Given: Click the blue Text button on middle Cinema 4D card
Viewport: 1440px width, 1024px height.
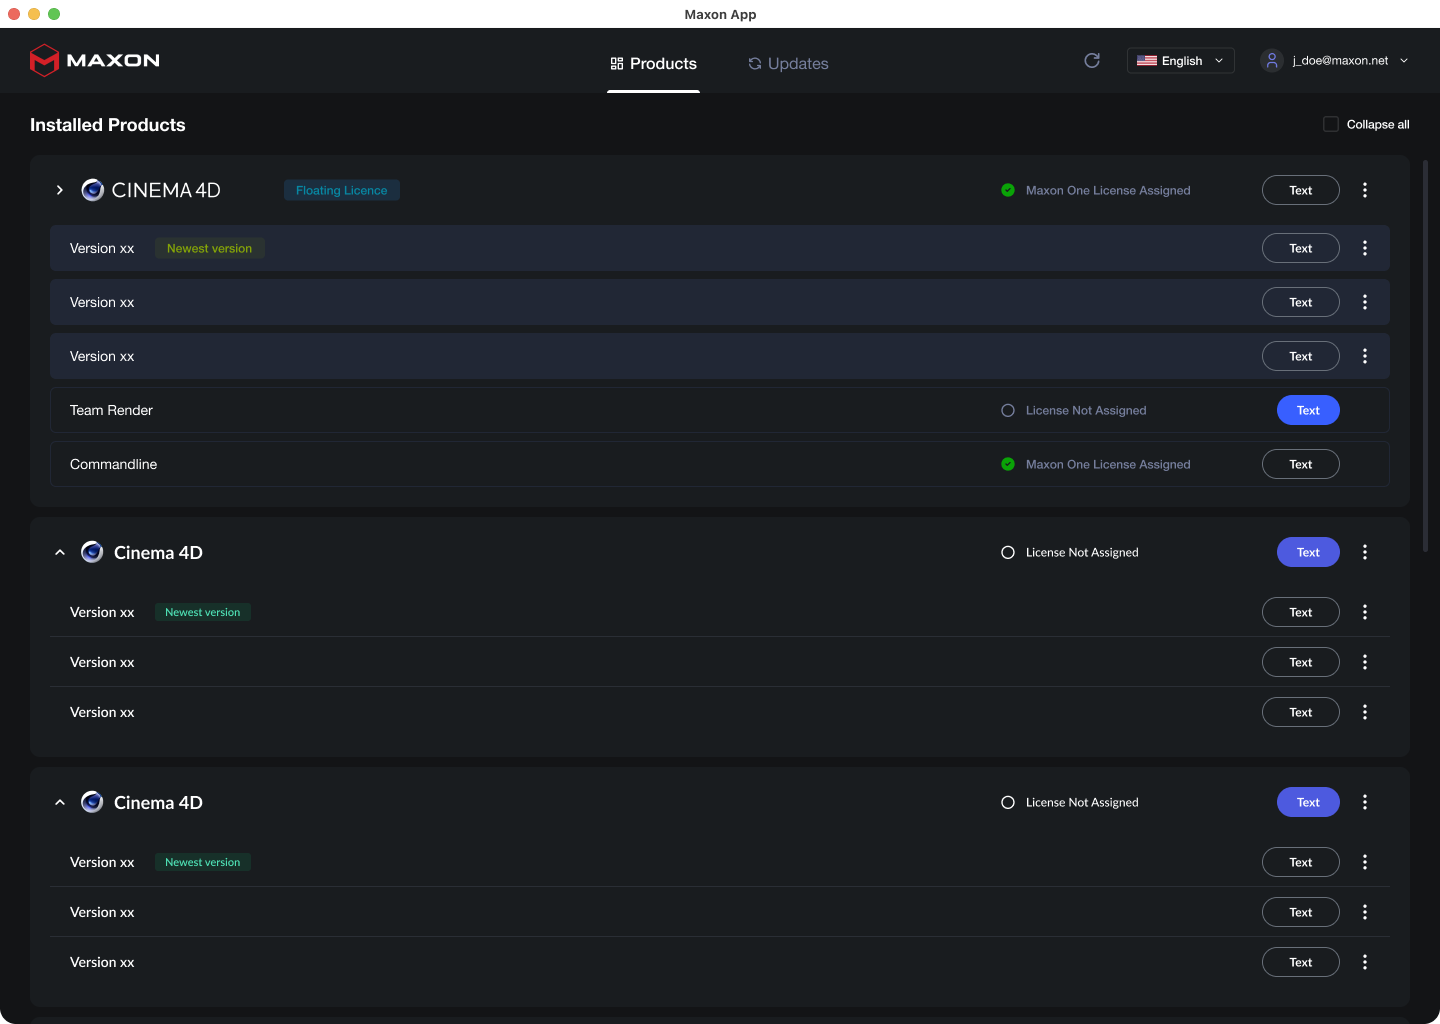Looking at the screenshot, I should (1308, 552).
